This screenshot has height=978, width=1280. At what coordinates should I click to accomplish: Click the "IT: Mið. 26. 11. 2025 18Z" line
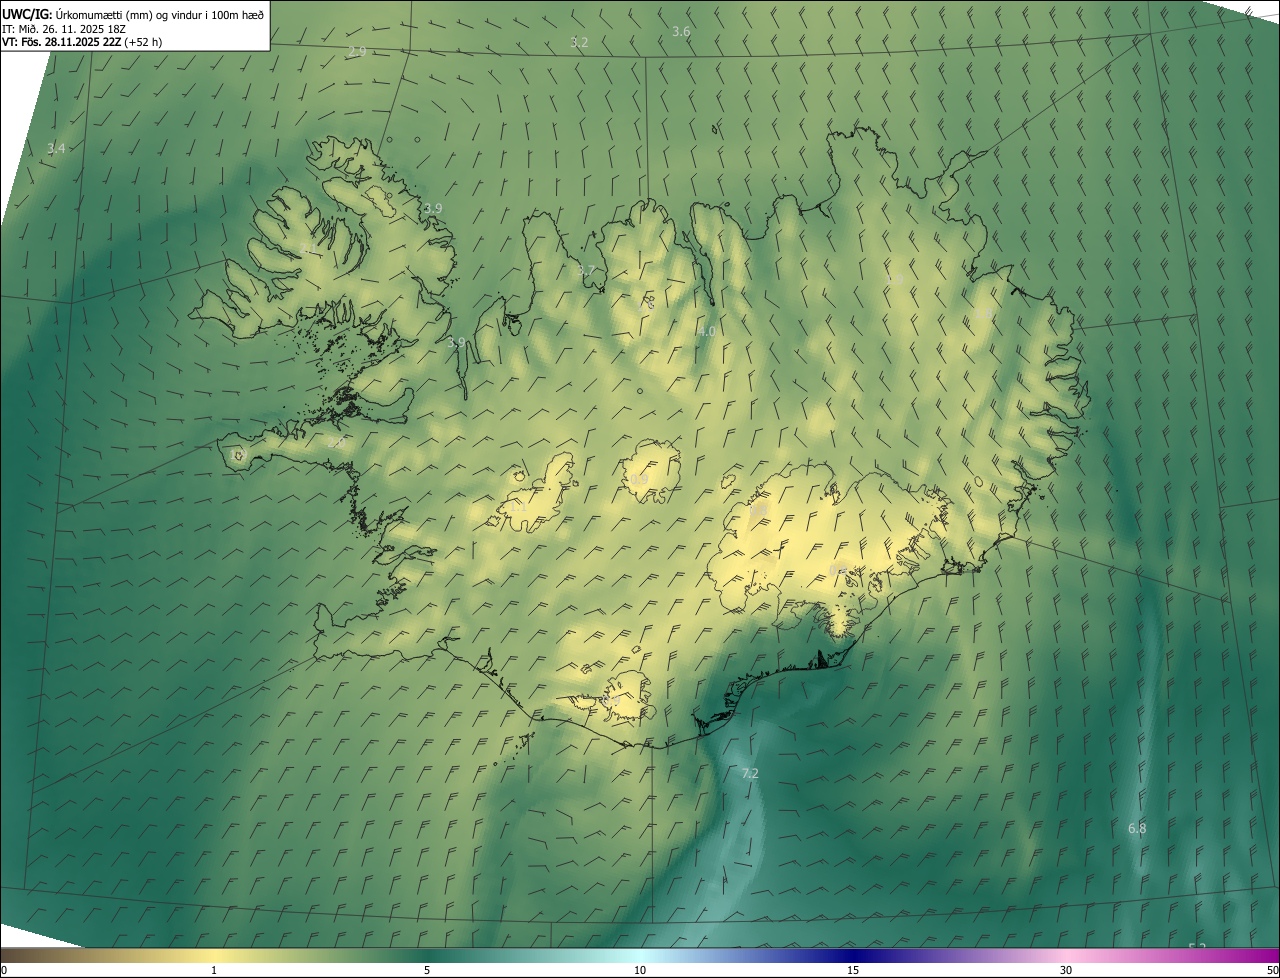63,28
